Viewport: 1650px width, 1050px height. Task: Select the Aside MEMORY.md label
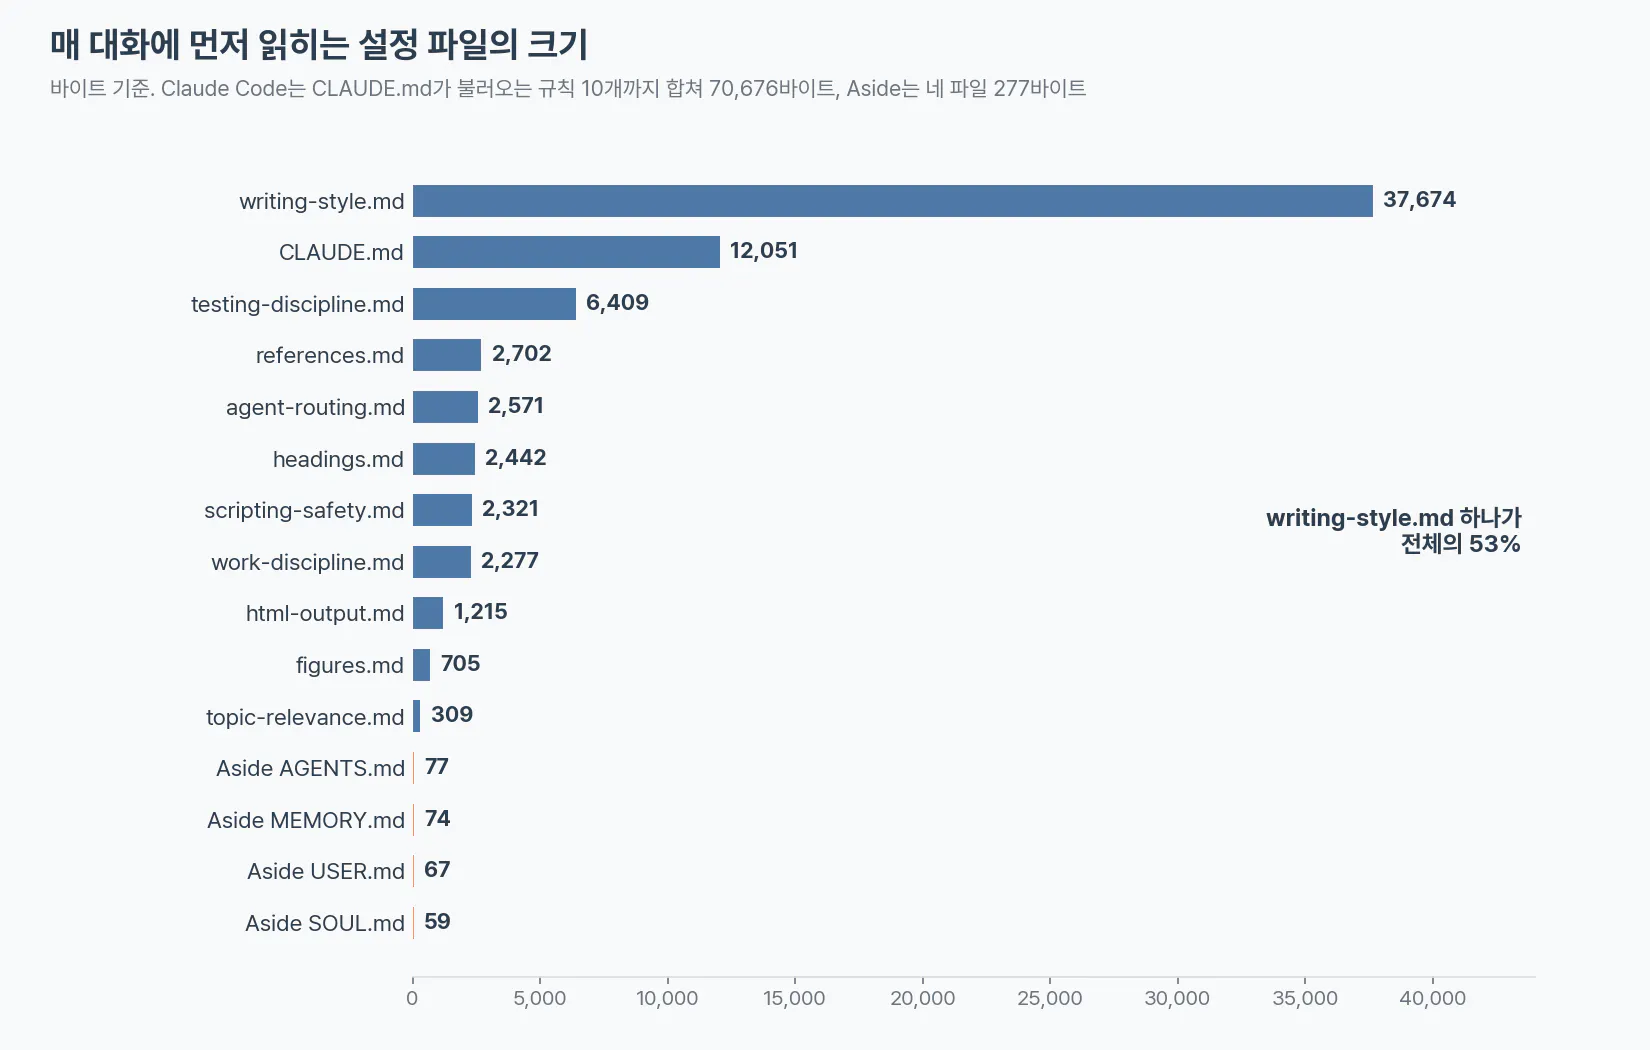click(x=306, y=820)
